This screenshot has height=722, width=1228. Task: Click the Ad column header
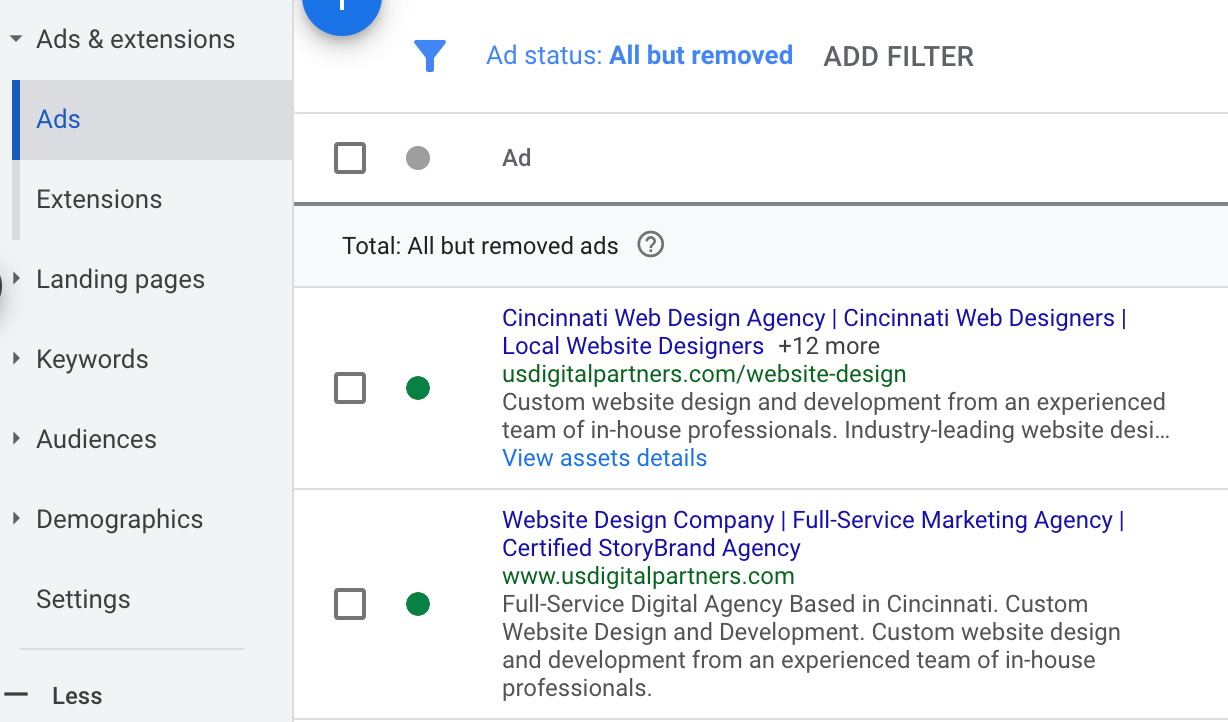(516, 158)
